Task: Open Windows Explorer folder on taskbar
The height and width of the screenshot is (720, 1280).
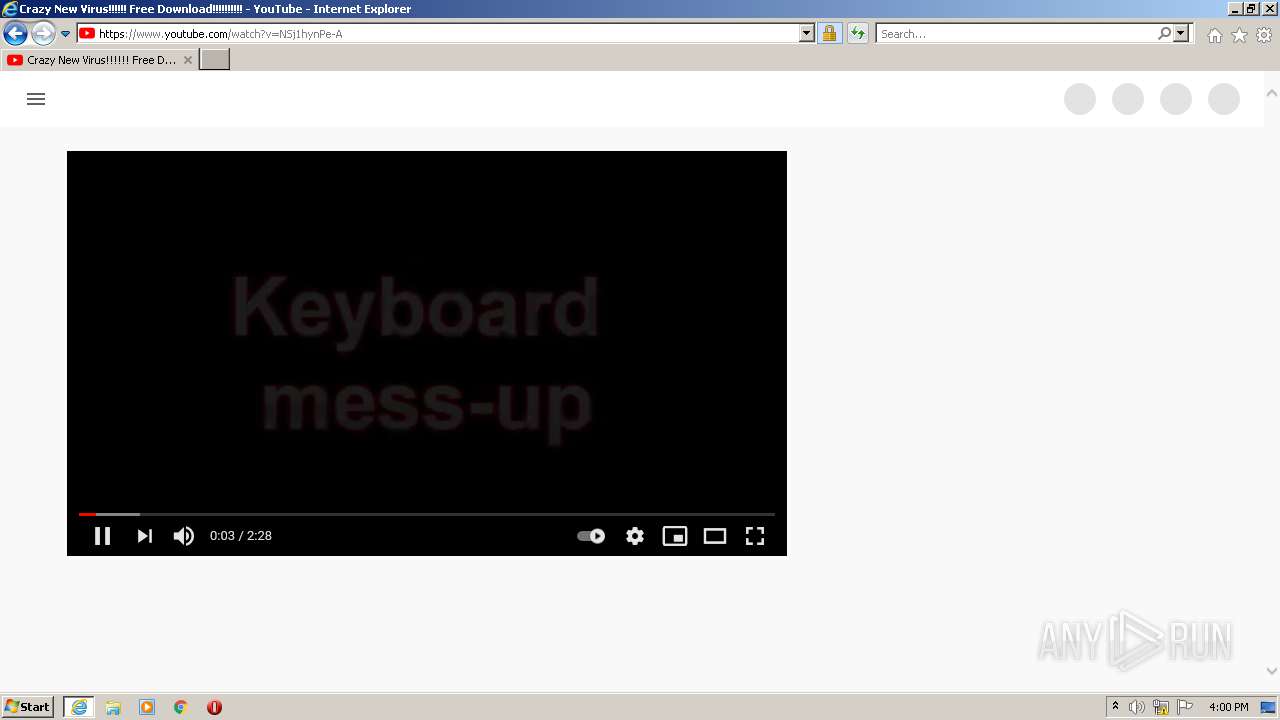Action: tap(113, 707)
